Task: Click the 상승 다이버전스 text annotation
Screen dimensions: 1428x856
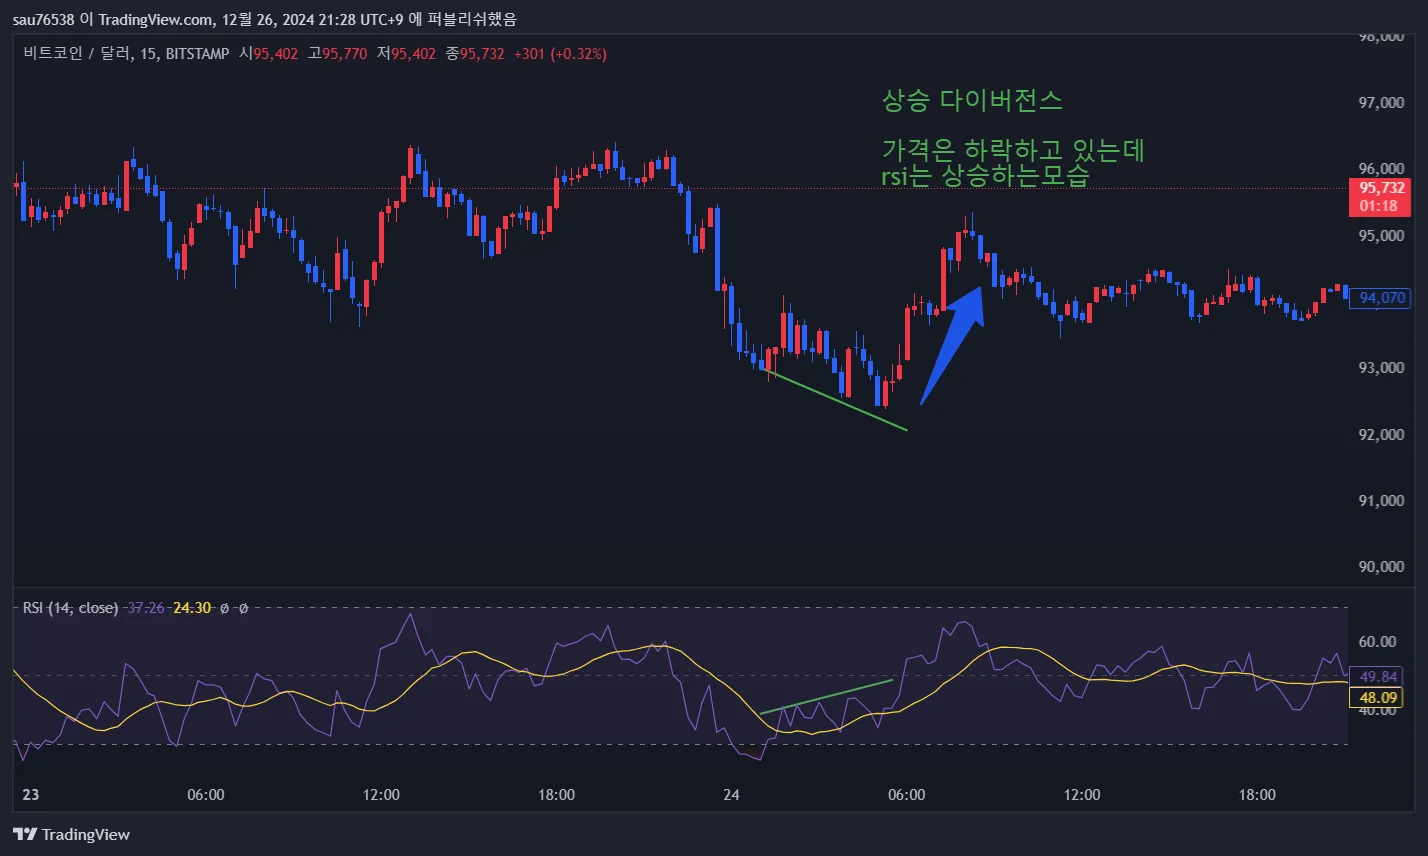Action: [x=971, y=101]
